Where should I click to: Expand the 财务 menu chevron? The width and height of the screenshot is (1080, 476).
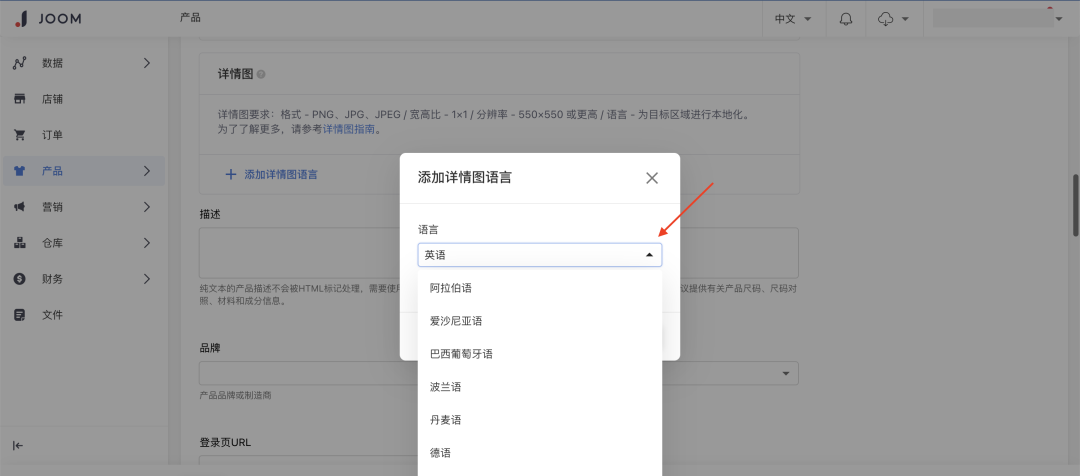146,279
